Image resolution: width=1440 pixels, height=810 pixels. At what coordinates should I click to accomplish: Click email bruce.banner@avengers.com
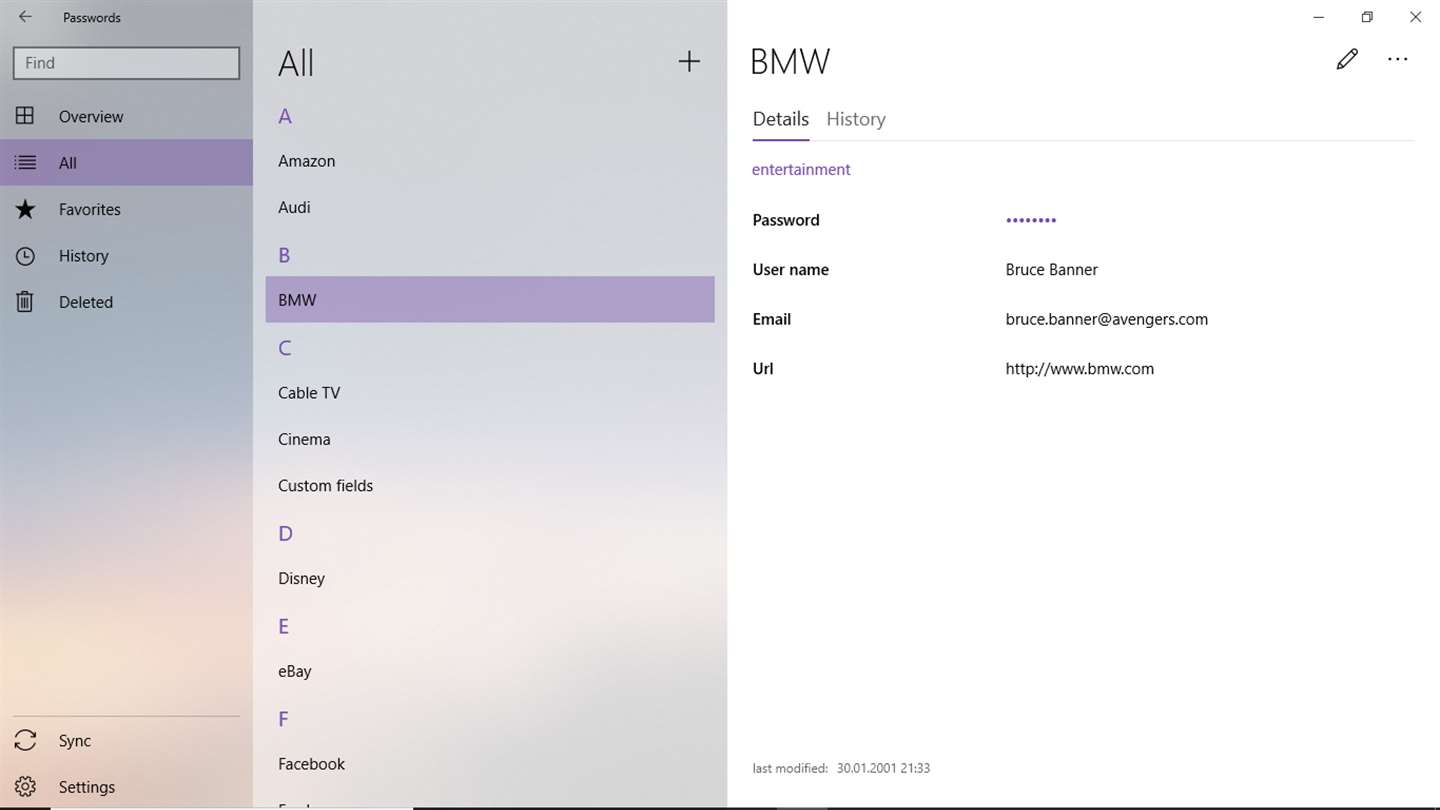[x=1106, y=320]
